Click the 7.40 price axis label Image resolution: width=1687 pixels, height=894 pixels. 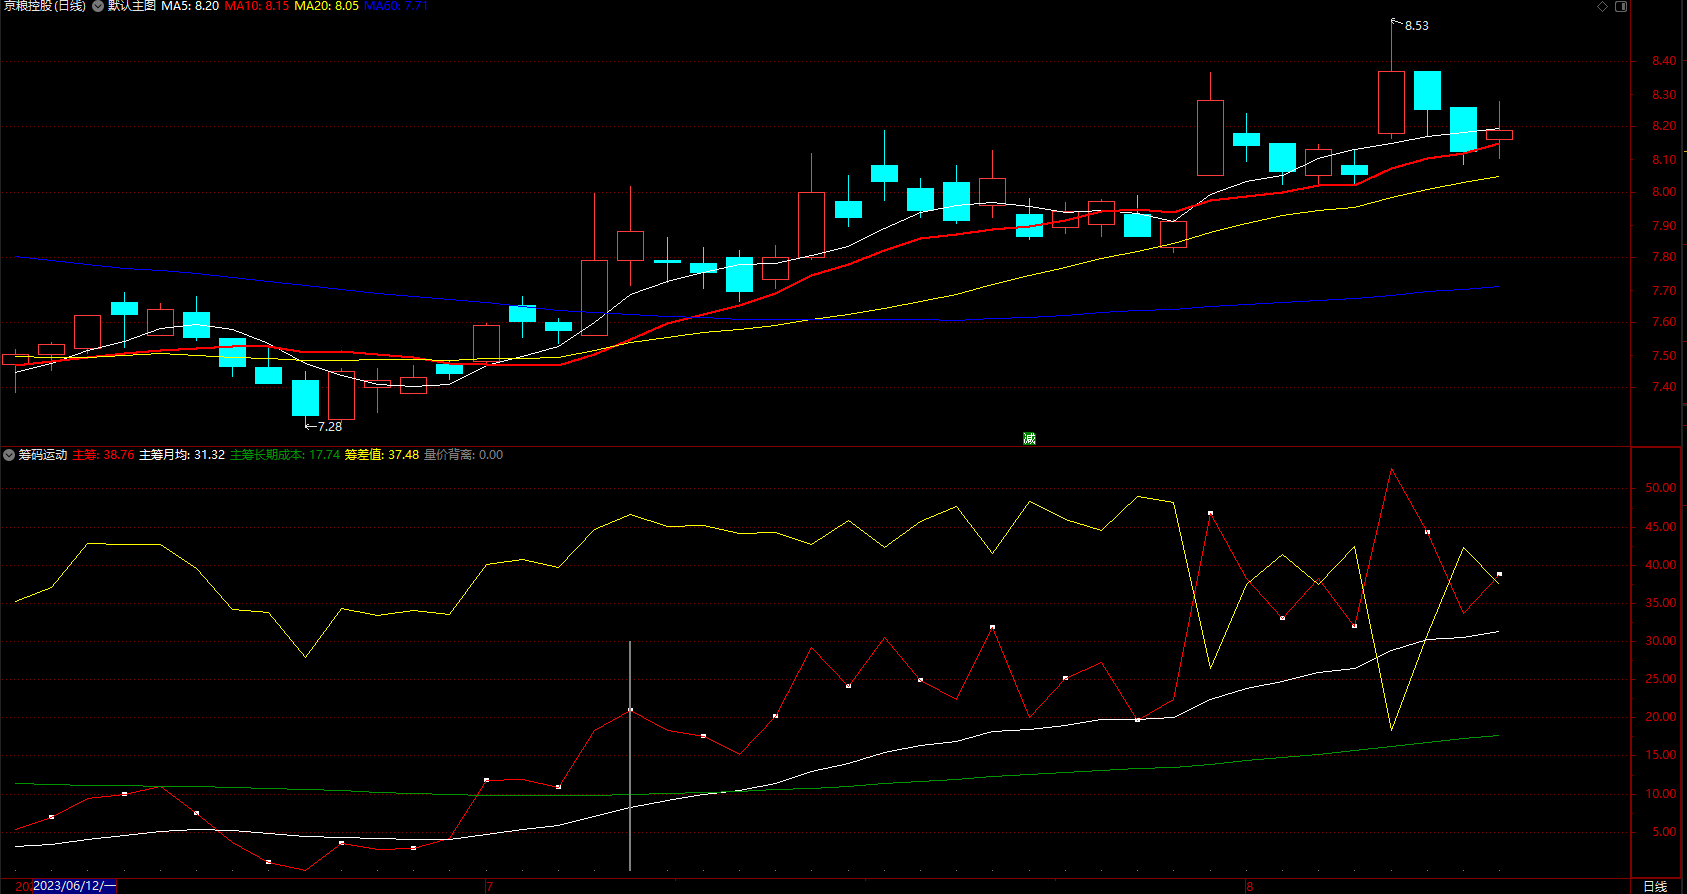coord(1664,387)
